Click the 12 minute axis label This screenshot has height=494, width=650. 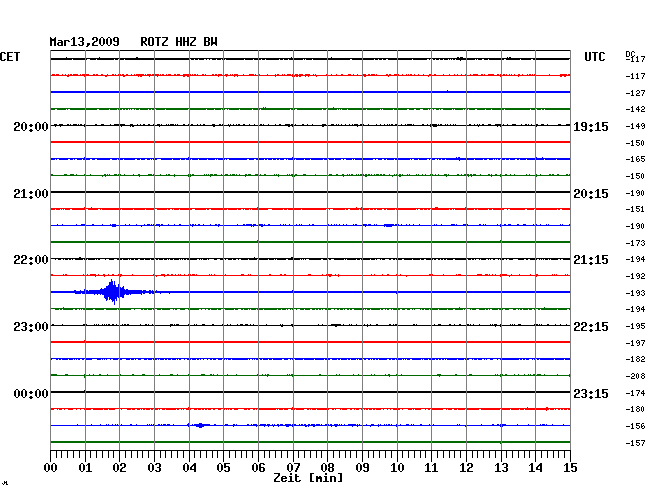pyautogui.click(x=466, y=467)
